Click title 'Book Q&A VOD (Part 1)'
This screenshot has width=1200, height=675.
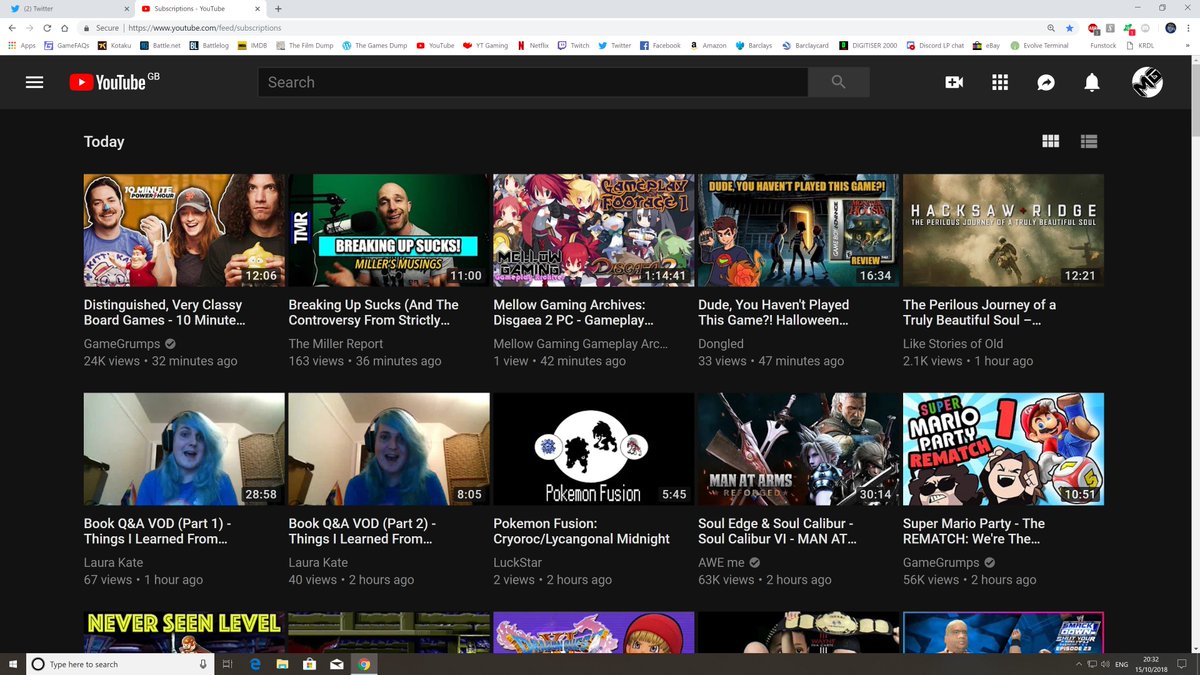(157, 531)
